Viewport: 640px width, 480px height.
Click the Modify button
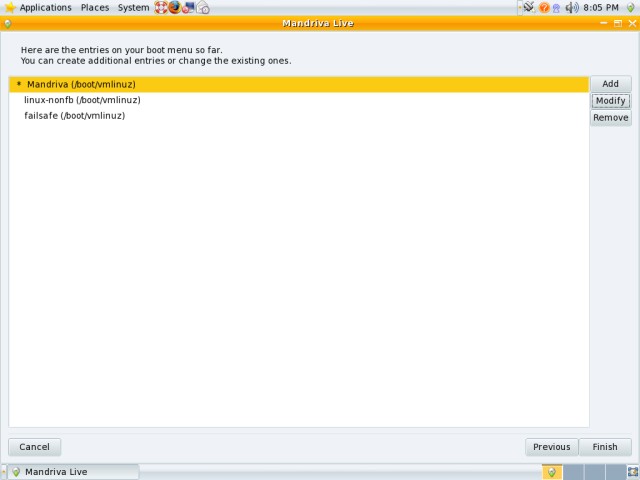611,101
